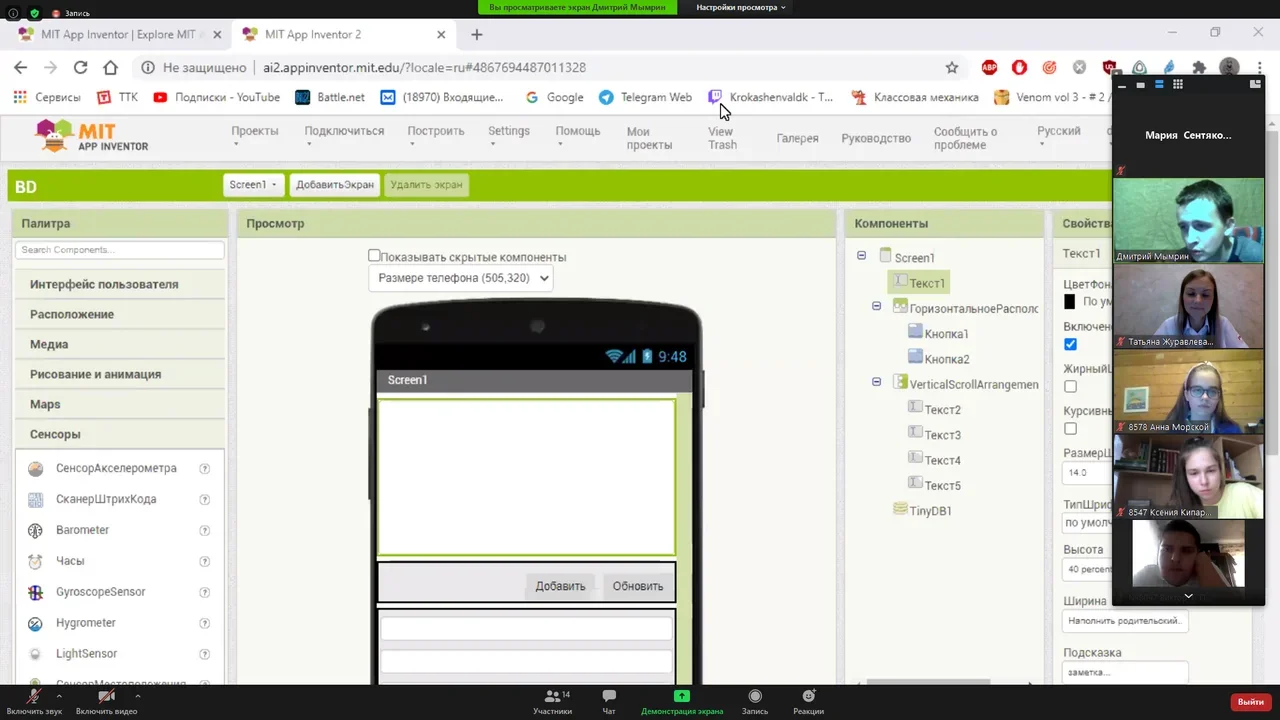Expand the Расположение palette section

tap(72, 314)
